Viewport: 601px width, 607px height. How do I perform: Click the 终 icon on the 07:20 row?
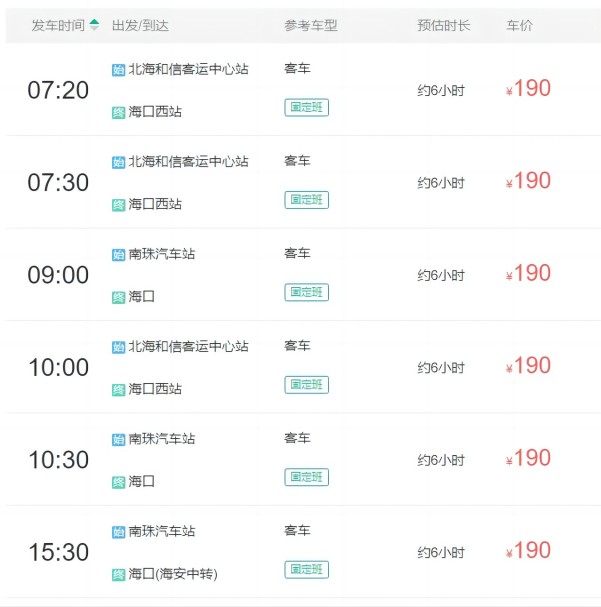coord(118,112)
